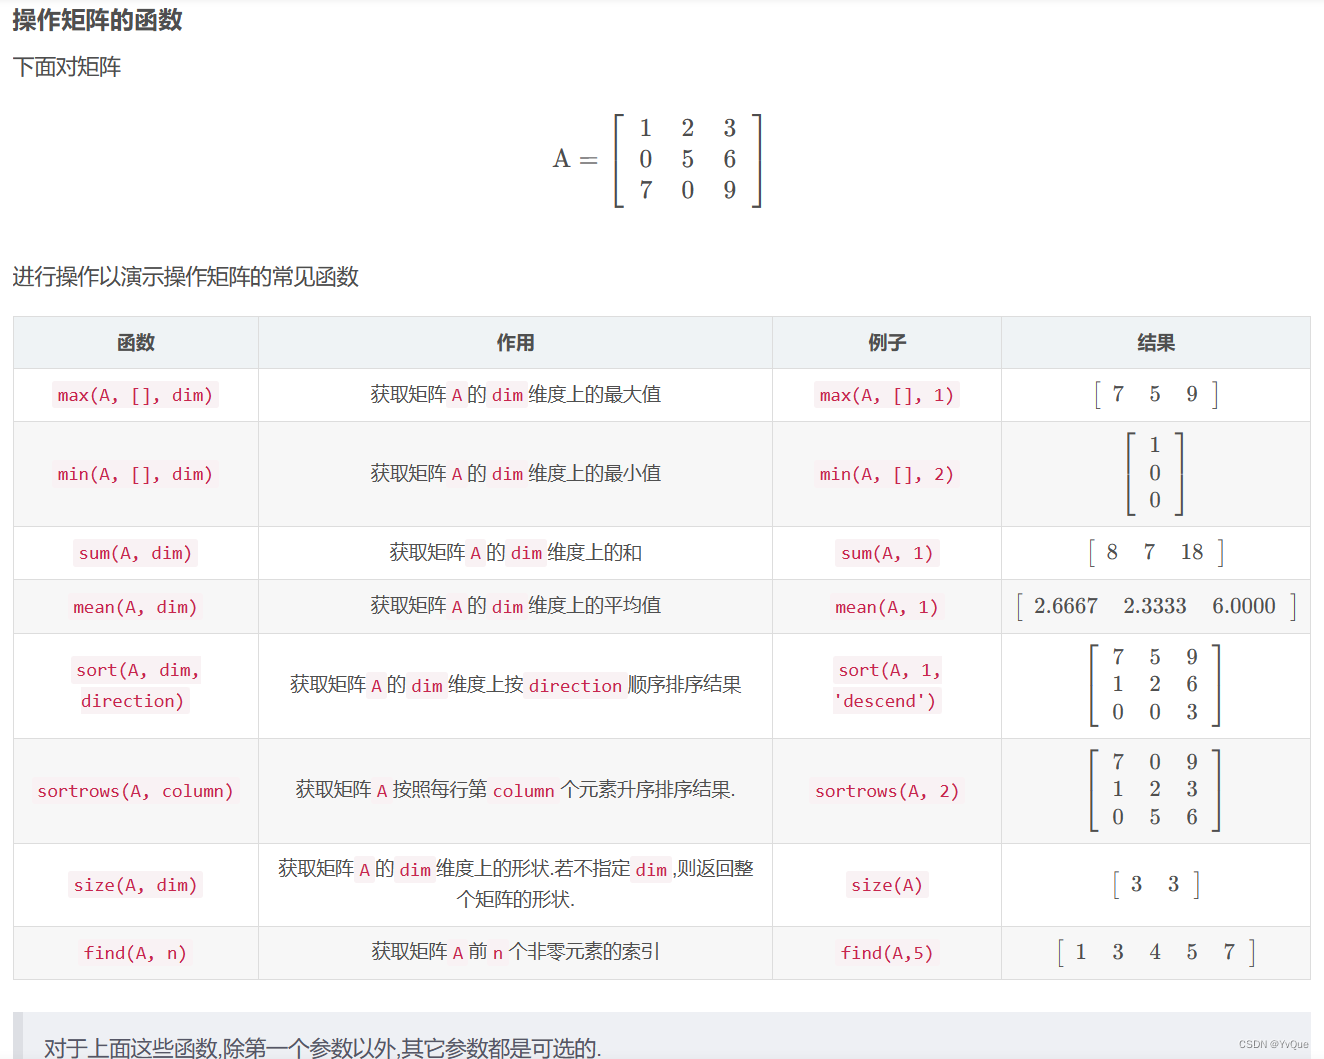This screenshot has width=1324, height=1059.
Task: Click the description mentioning 'column 个元素升序排序结果'
Action: click(515, 790)
